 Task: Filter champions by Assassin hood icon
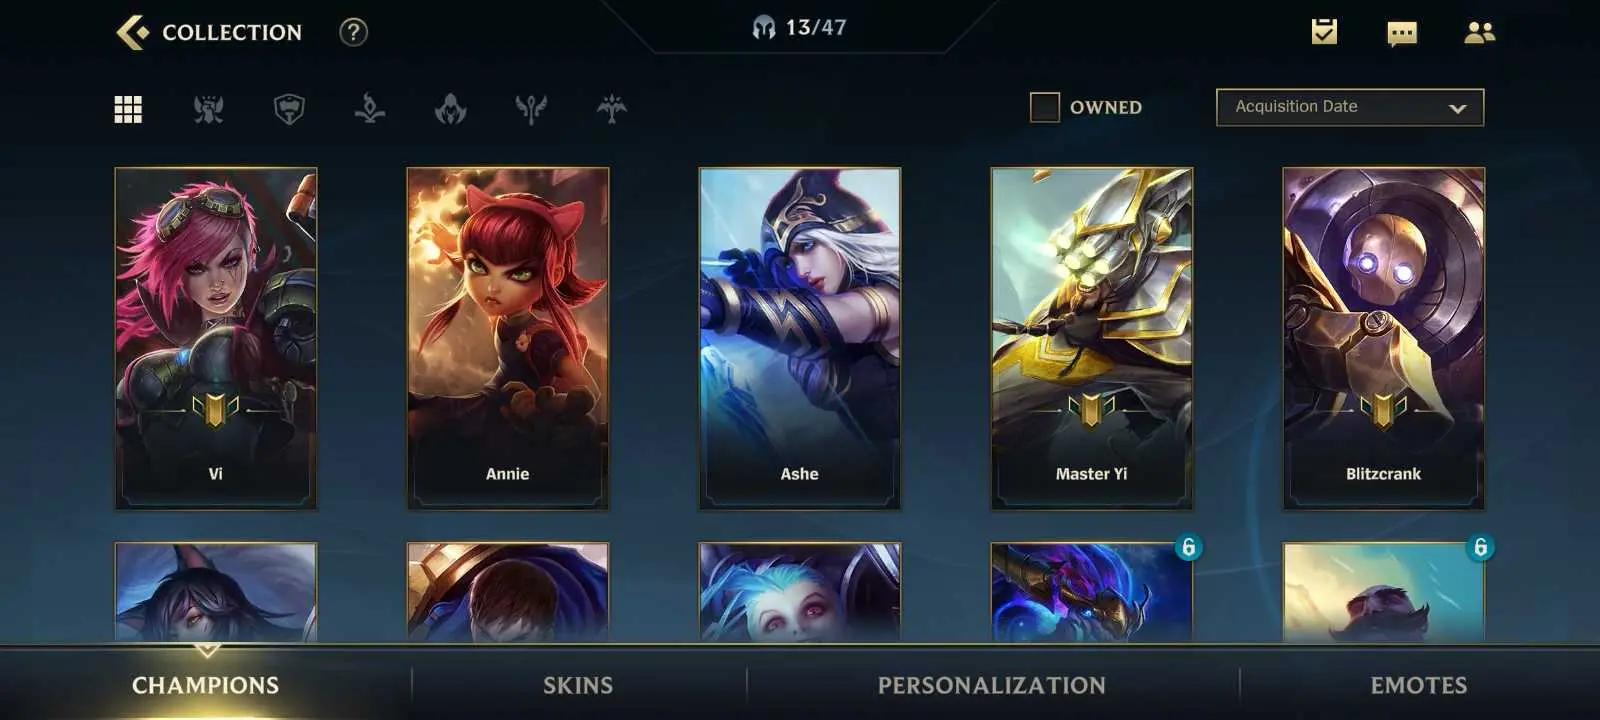[x=451, y=109]
